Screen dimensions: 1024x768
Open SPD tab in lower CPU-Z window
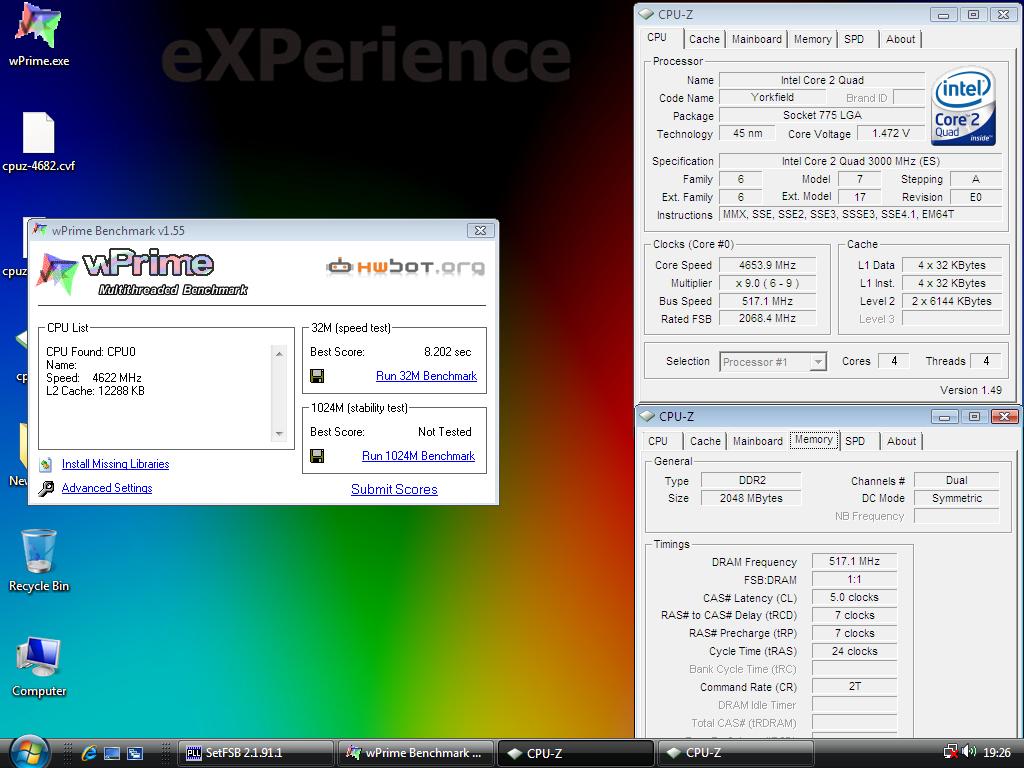click(855, 441)
